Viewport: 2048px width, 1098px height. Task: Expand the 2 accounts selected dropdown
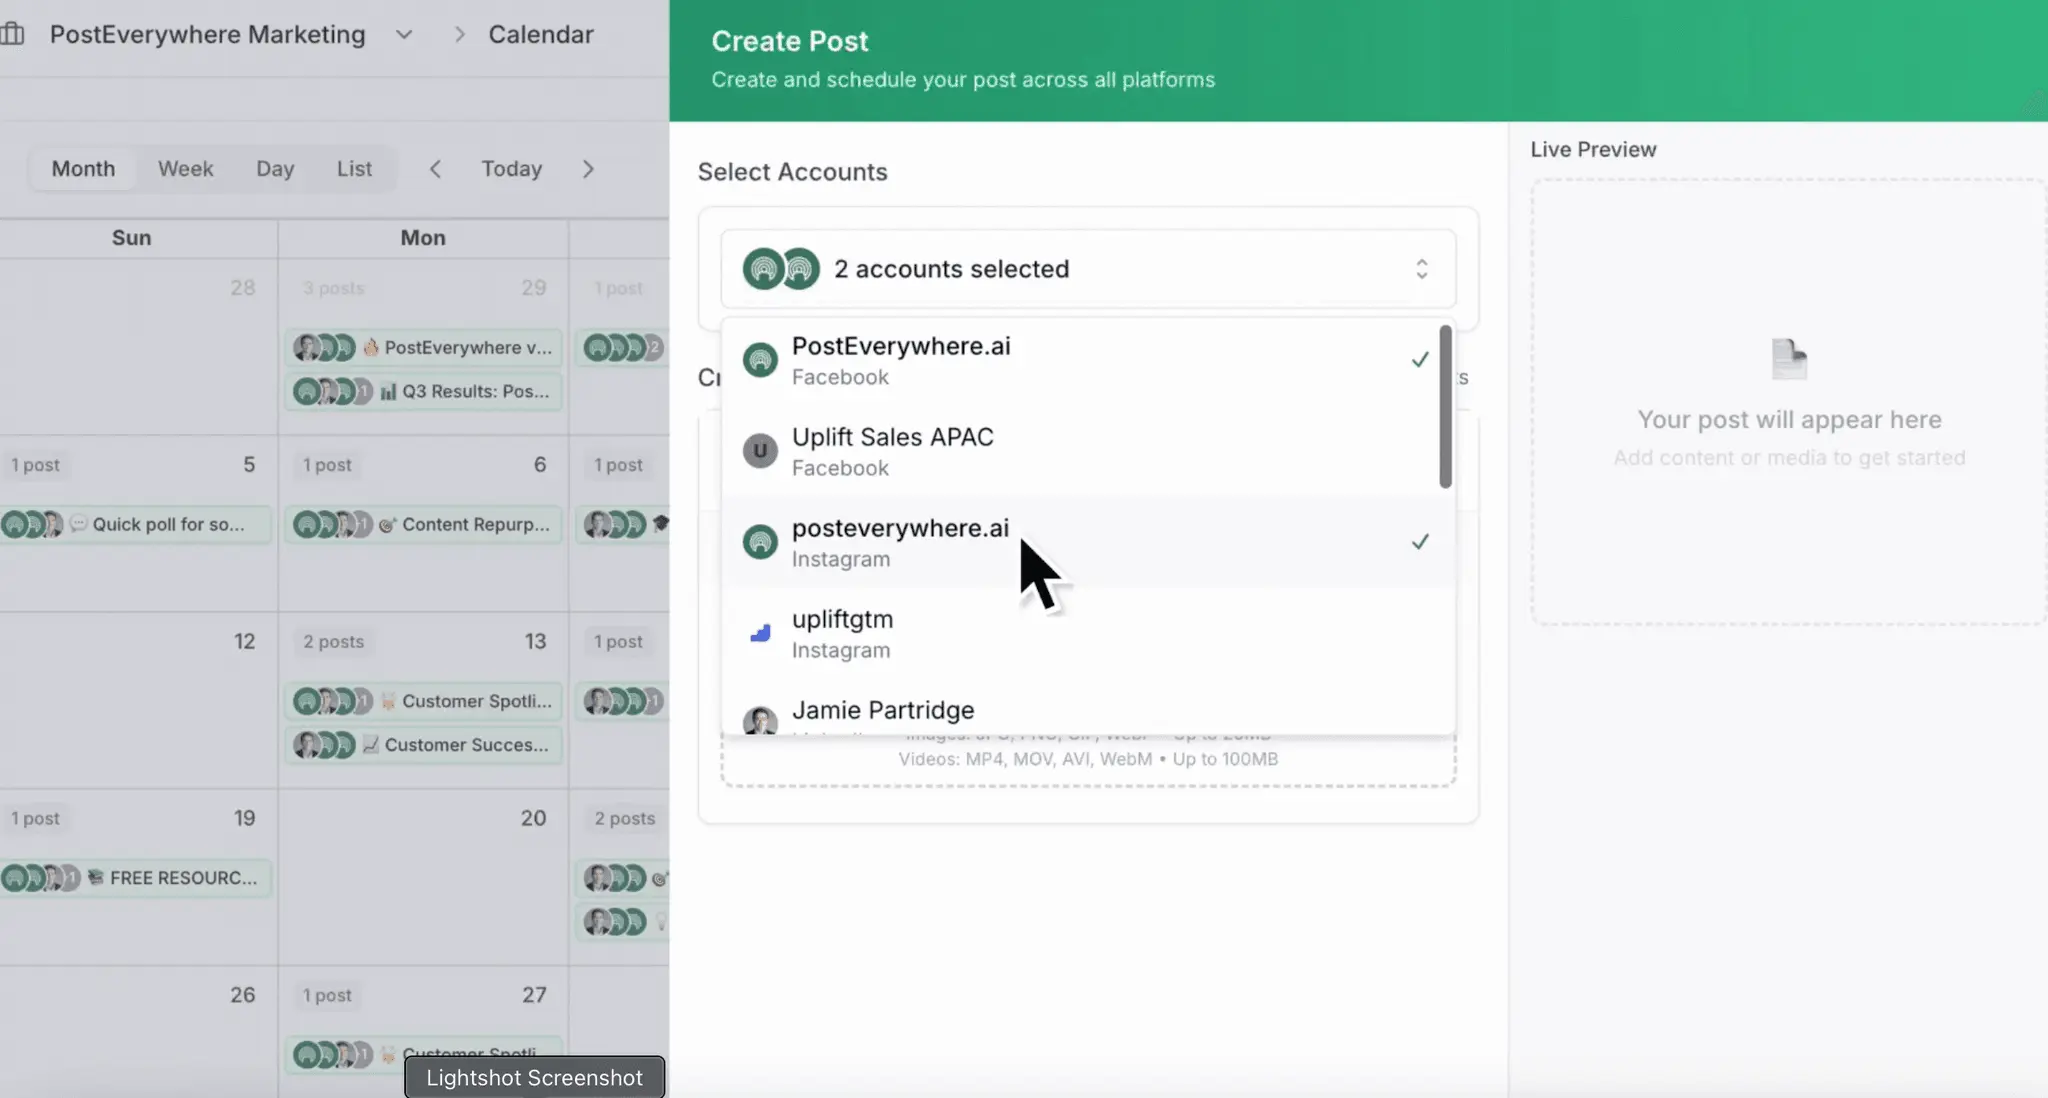1088,269
